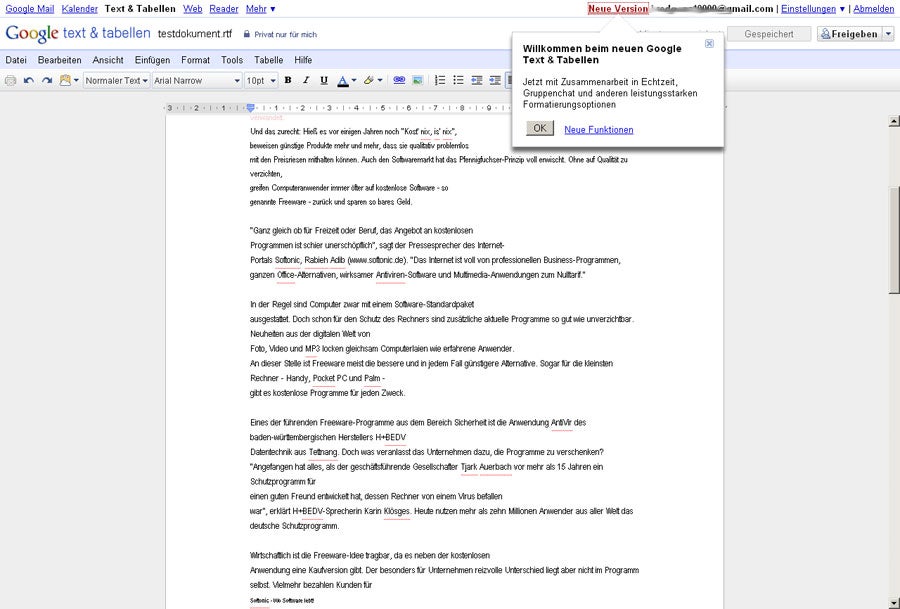Expand the text color dropdown arrow

(x=354, y=81)
